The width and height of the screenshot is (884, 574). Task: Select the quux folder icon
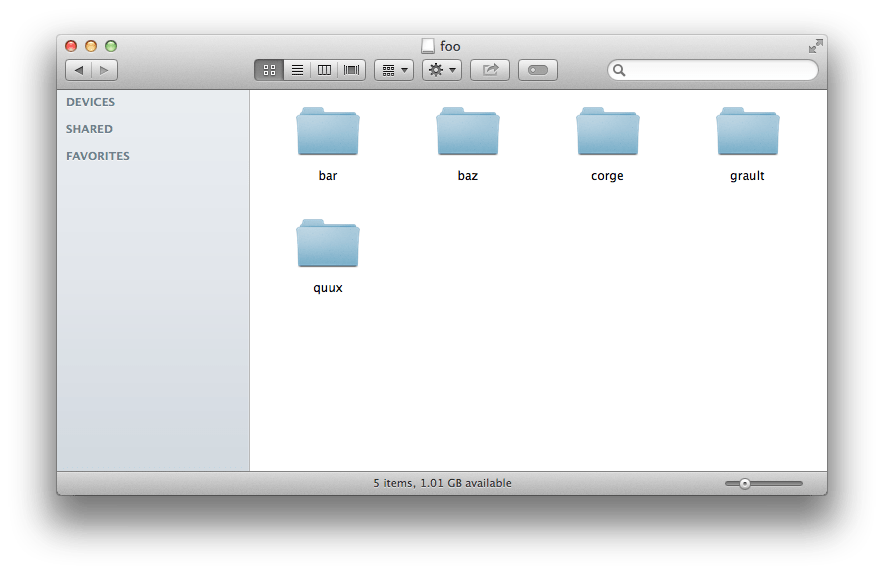point(328,244)
